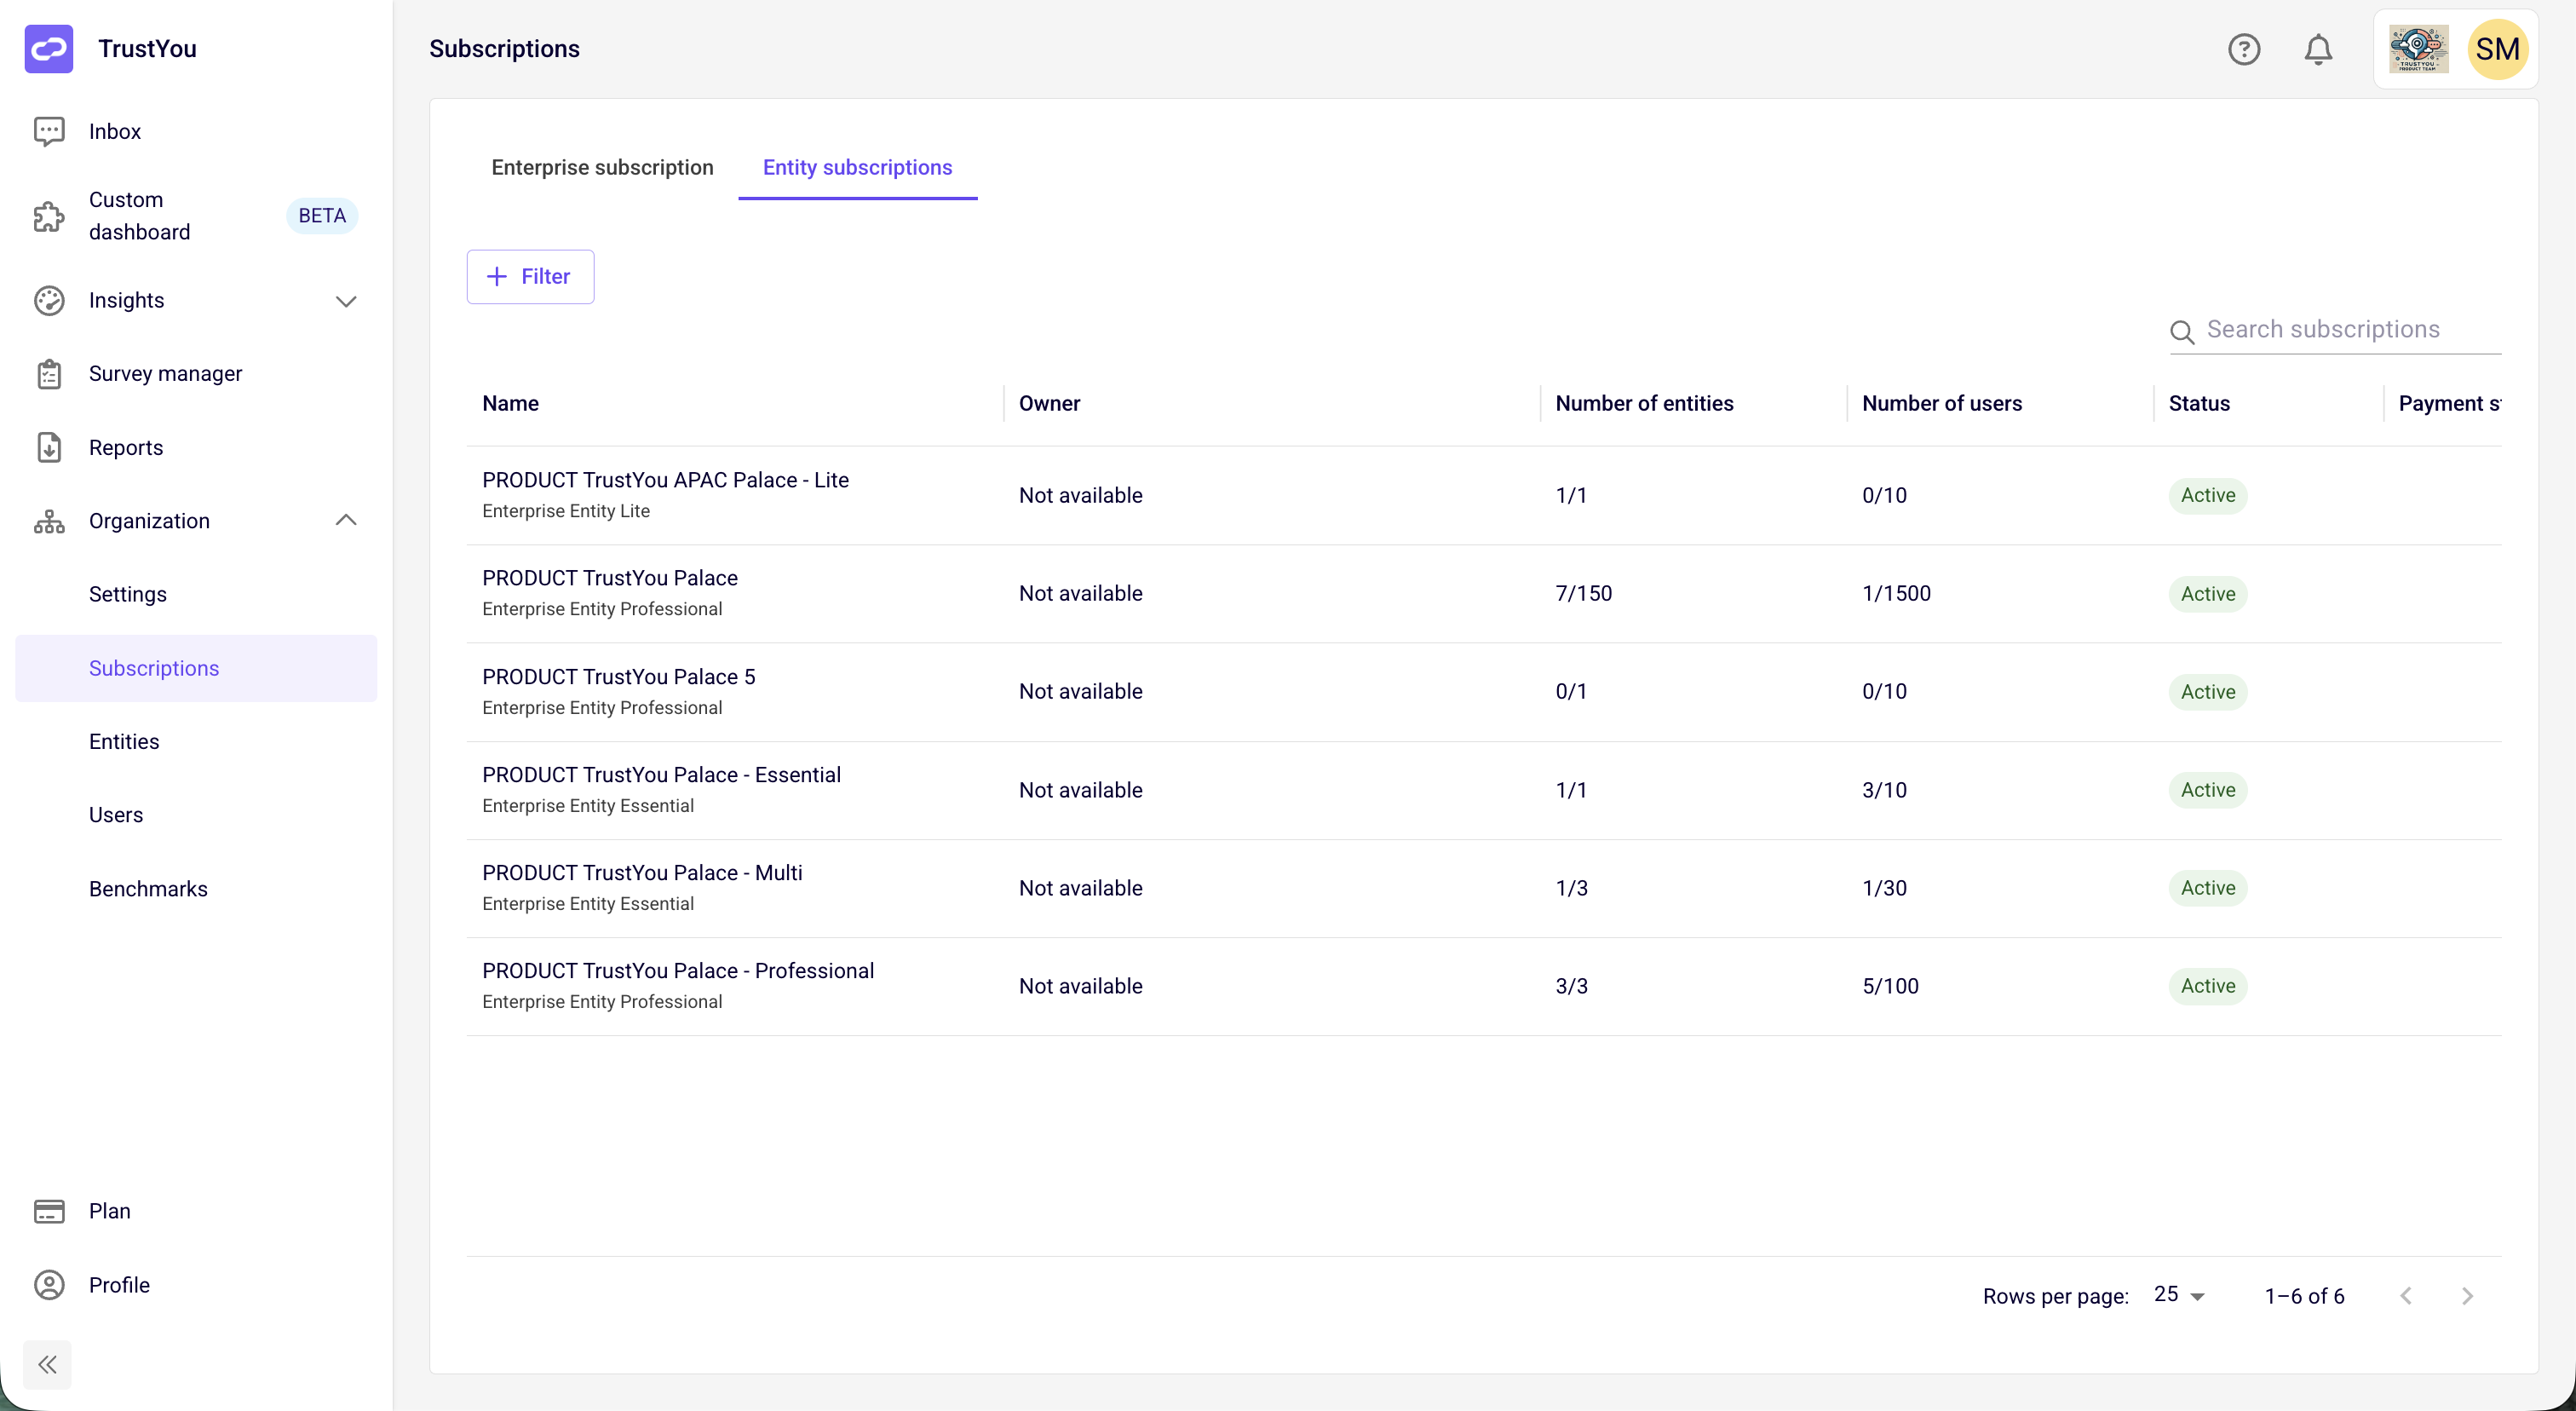Sort by Number of users header
2576x1411 pixels.
point(1941,404)
